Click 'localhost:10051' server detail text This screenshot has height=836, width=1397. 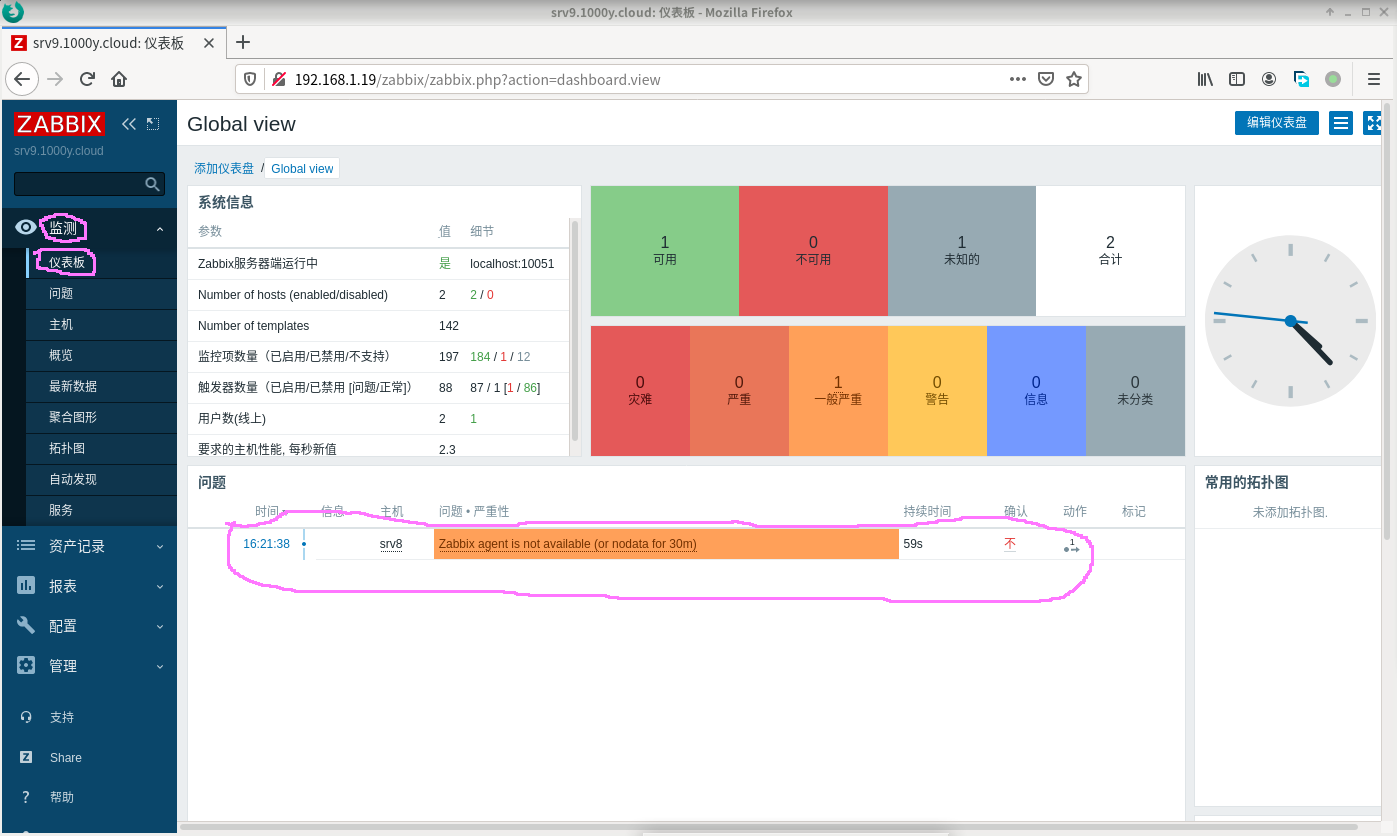click(x=512, y=264)
